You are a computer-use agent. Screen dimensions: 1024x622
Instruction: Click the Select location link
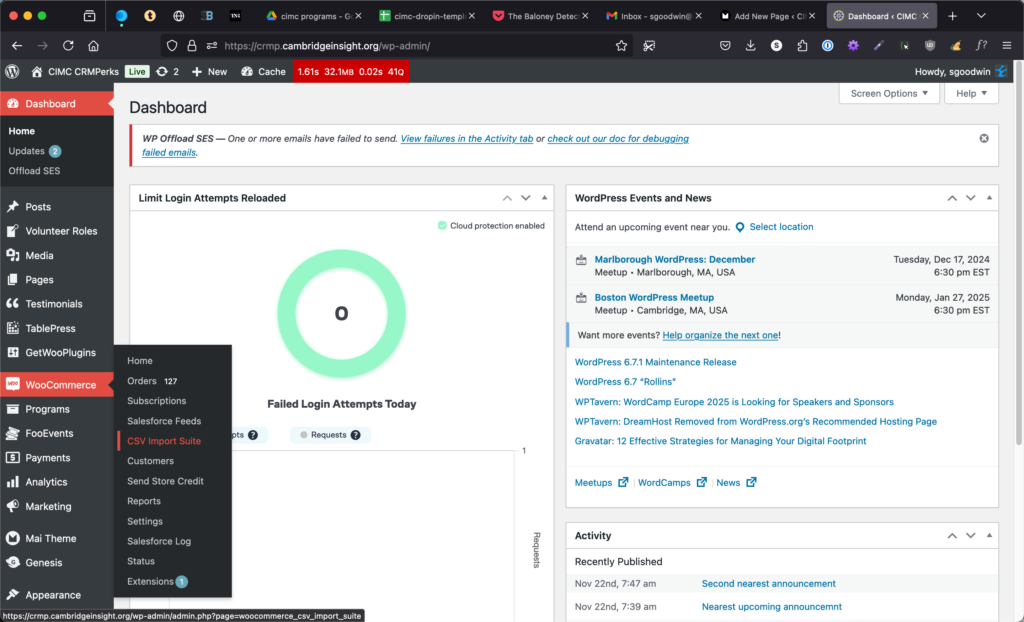(780, 227)
